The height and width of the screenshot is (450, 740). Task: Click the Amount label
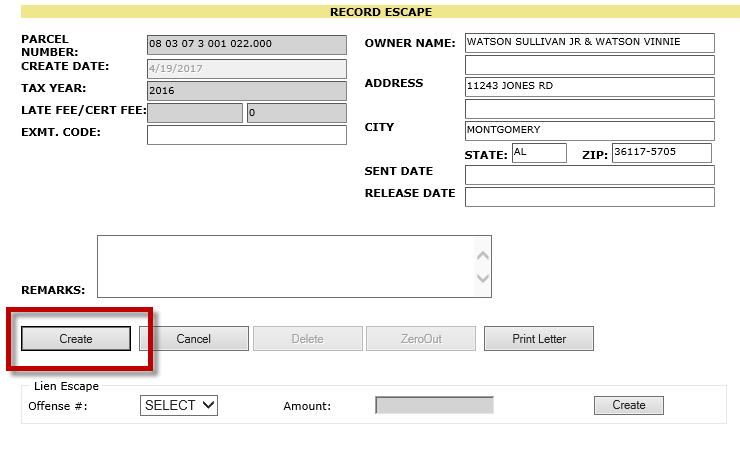307,406
